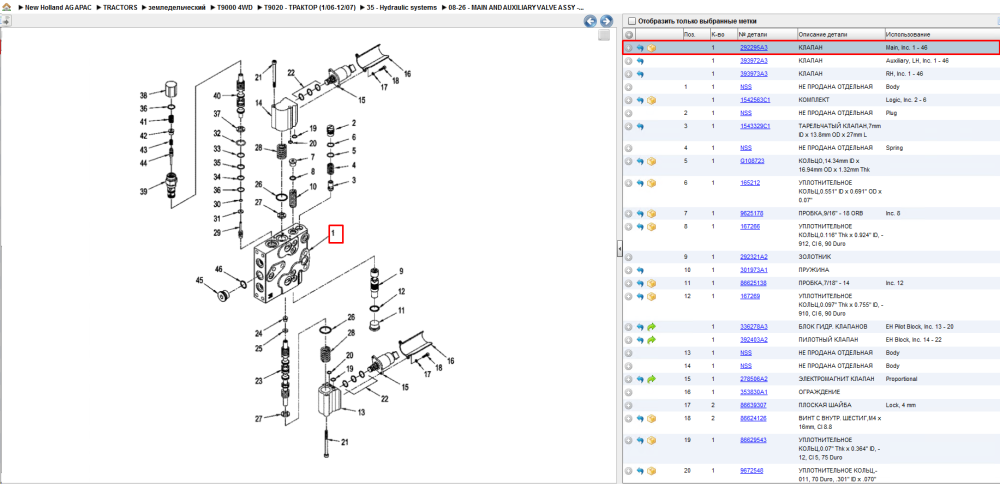Add part 393973A3 using its circle icon

(x=628, y=74)
